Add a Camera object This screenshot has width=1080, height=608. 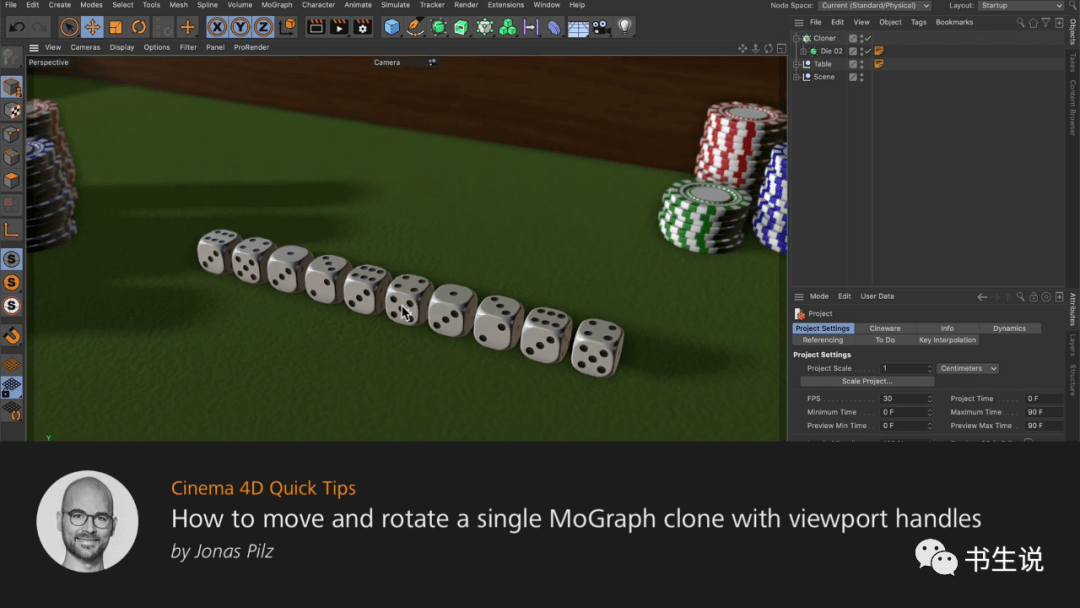click(601, 27)
